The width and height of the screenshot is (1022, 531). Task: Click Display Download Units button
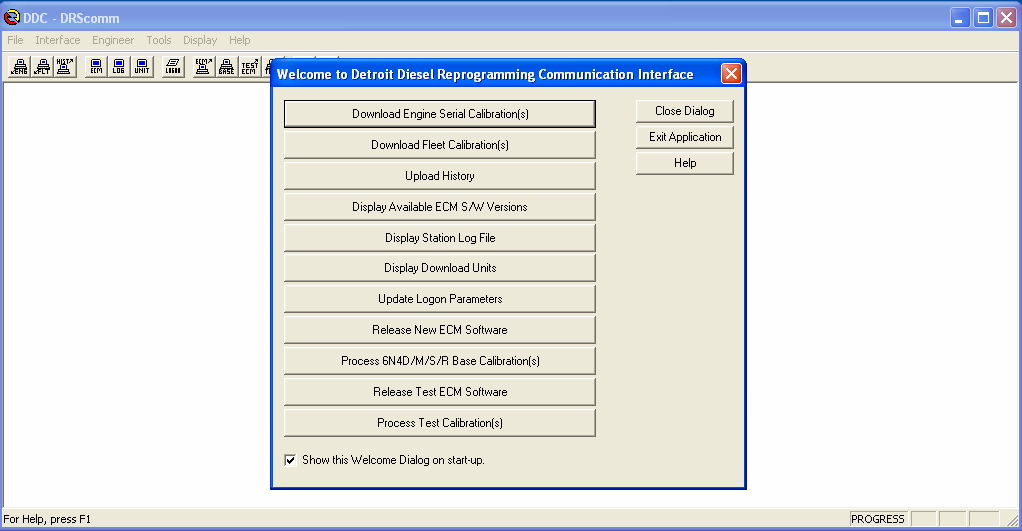(x=440, y=268)
